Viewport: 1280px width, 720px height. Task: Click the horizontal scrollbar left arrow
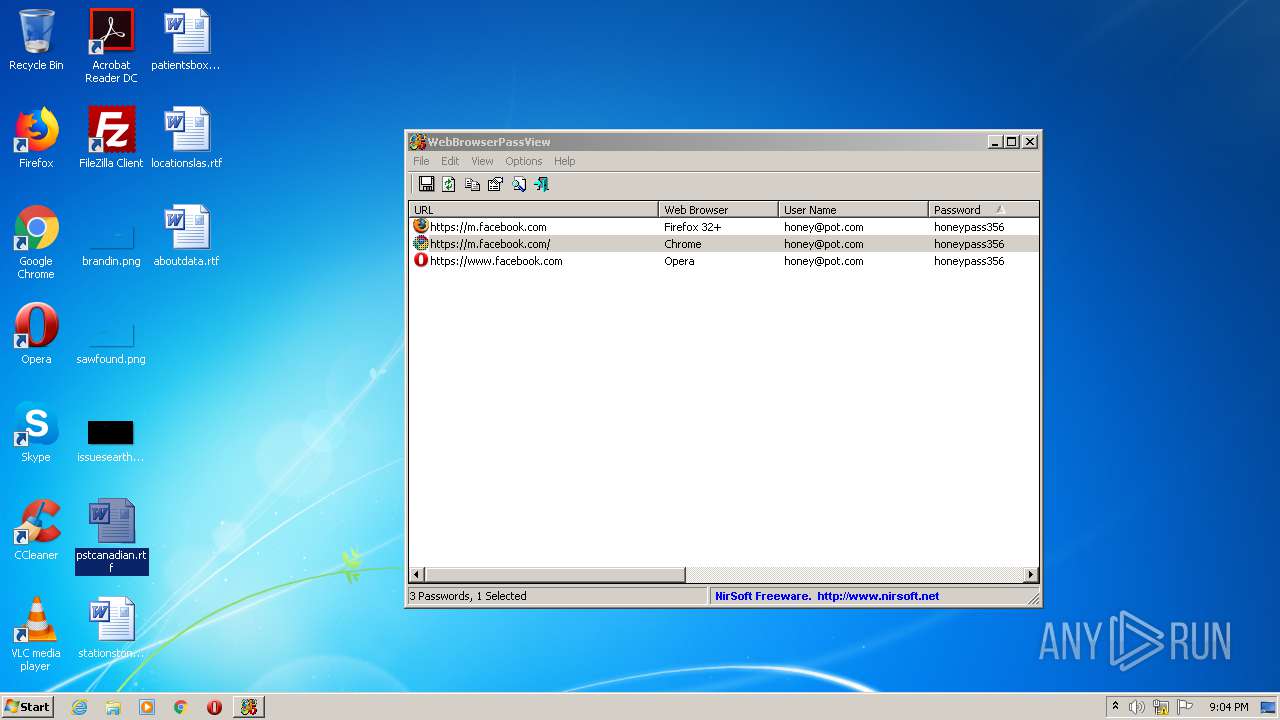(x=417, y=575)
